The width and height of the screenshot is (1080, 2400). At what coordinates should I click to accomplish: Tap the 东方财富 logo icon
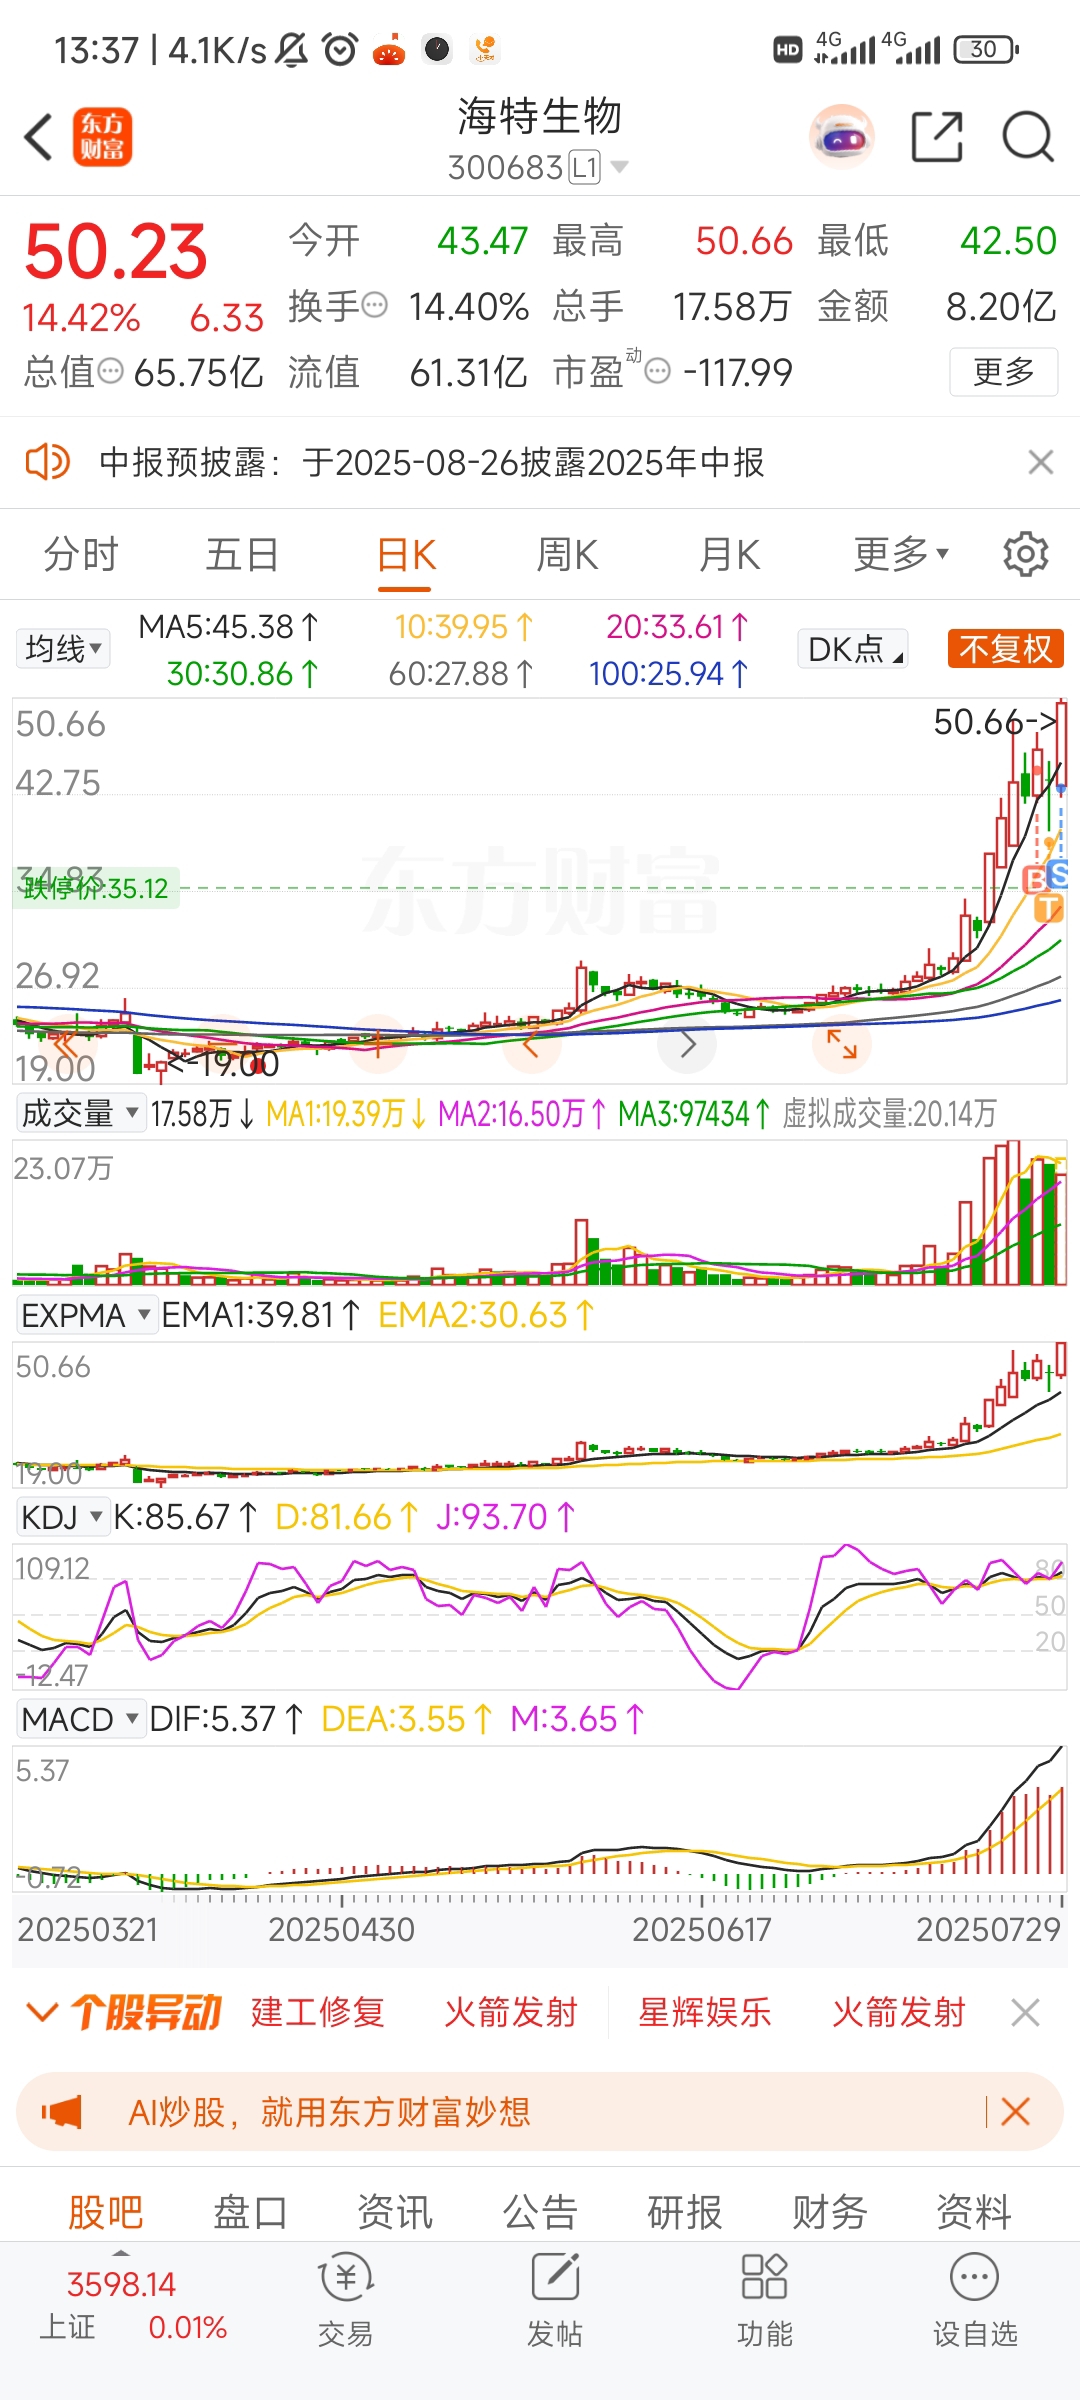click(102, 137)
